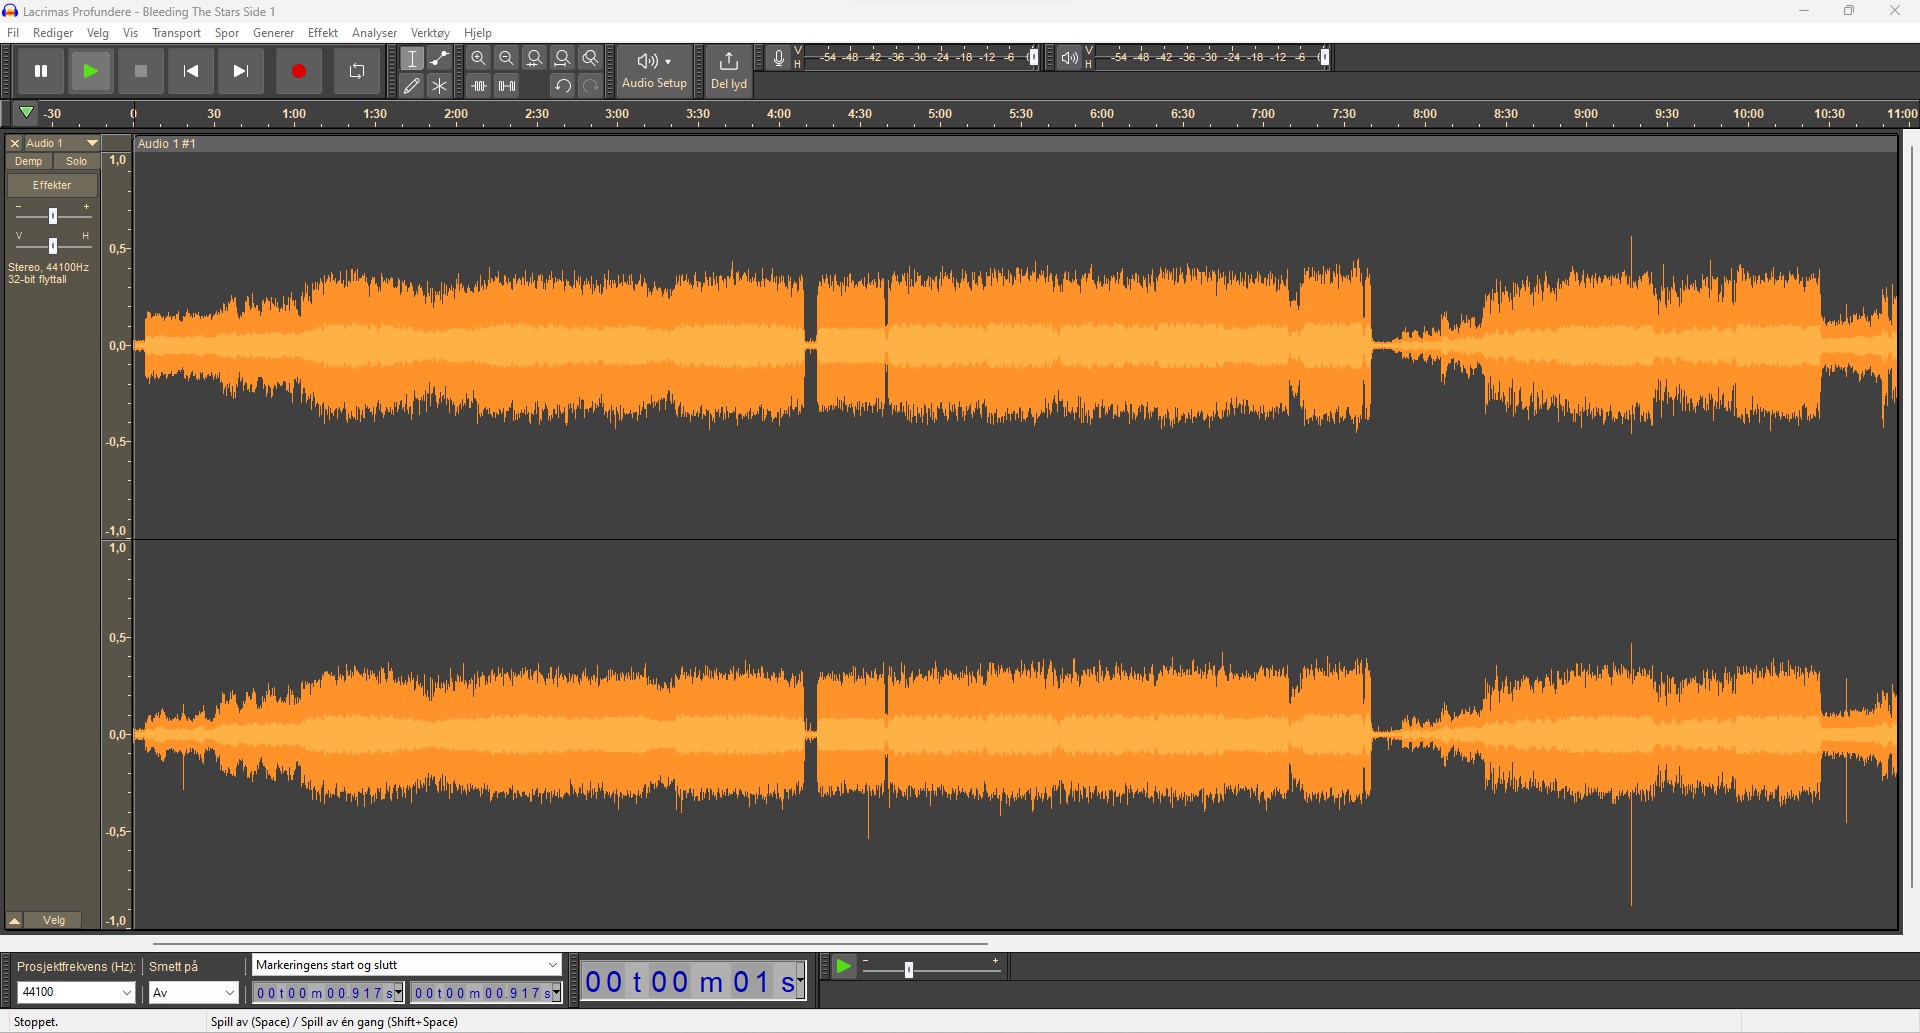Click the Effekter button on track
The height and width of the screenshot is (1033, 1920).
[52, 186]
